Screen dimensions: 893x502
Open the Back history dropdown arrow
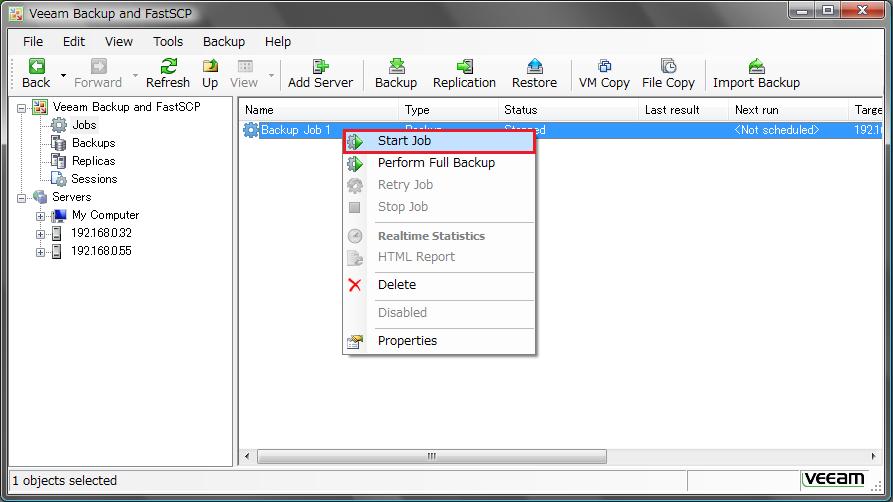[63, 75]
